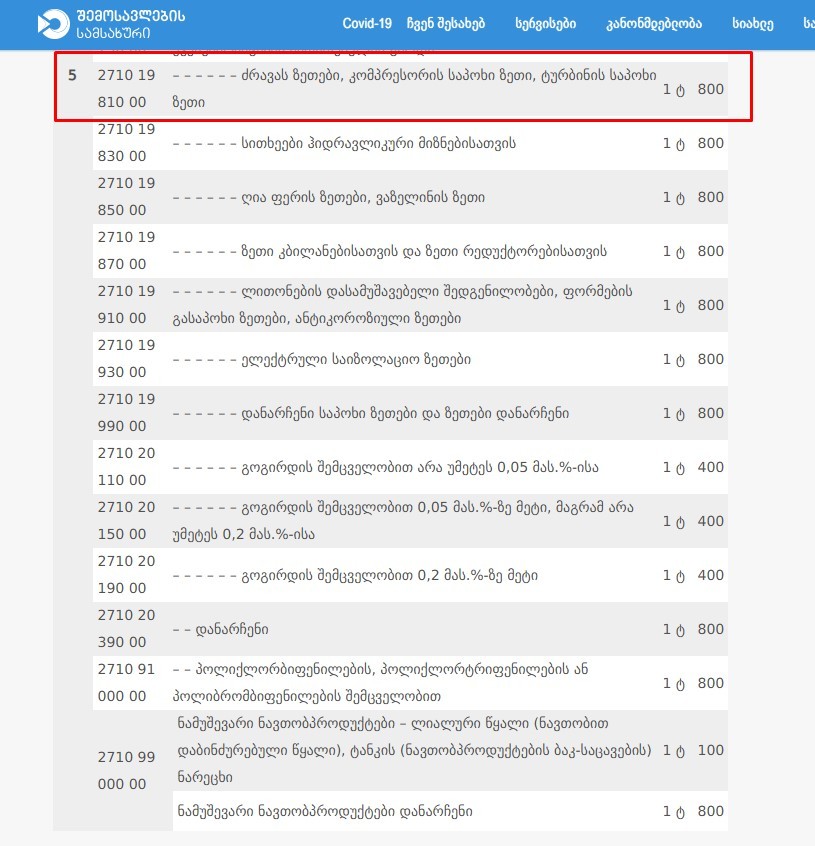Click value 400 in 2710 20 190 00 row
Image resolution: width=815 pixels, height=846 pixels.
(710, 575)
